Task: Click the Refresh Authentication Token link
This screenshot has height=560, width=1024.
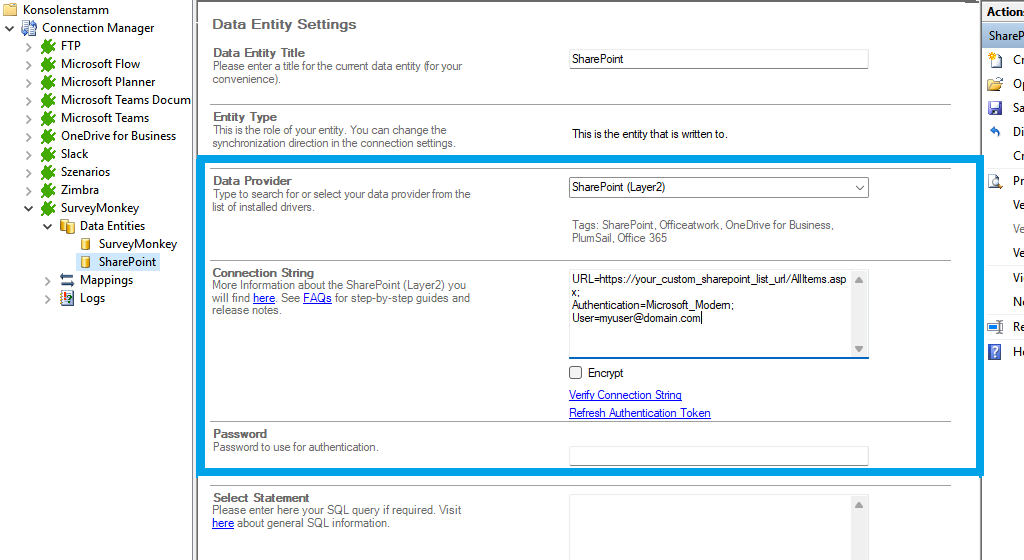Action: click(639, 413)
